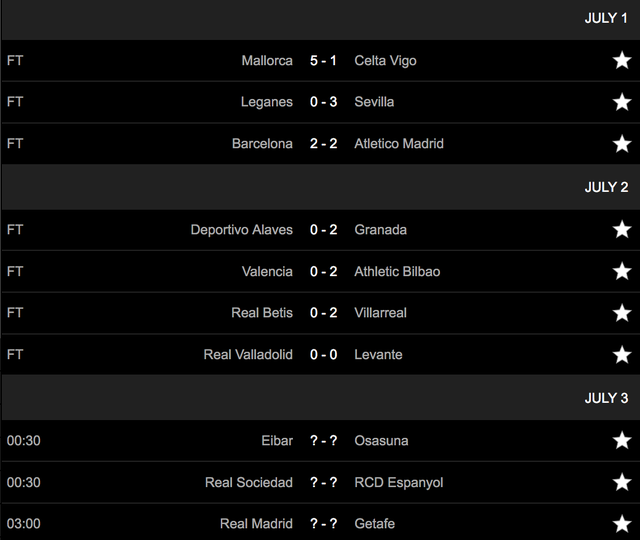Click the JULY 3 date header
This screenshot has width=640, height=540.
click(x=606, y=398)
